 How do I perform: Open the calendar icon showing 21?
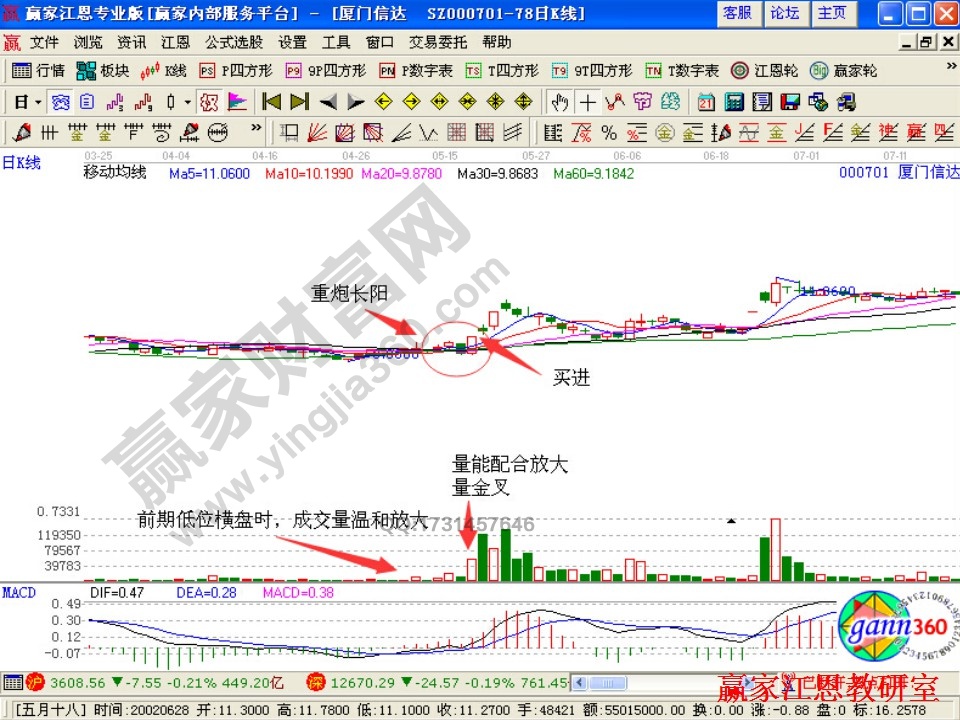706,102
